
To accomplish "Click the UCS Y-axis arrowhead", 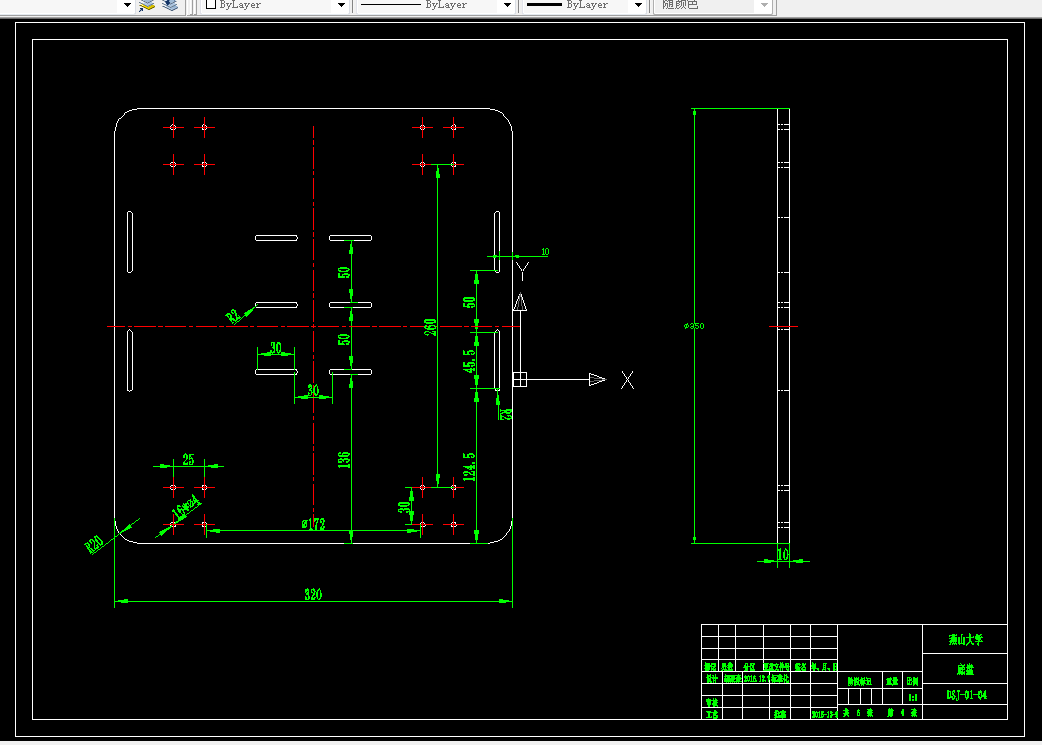I will point(520,302).
